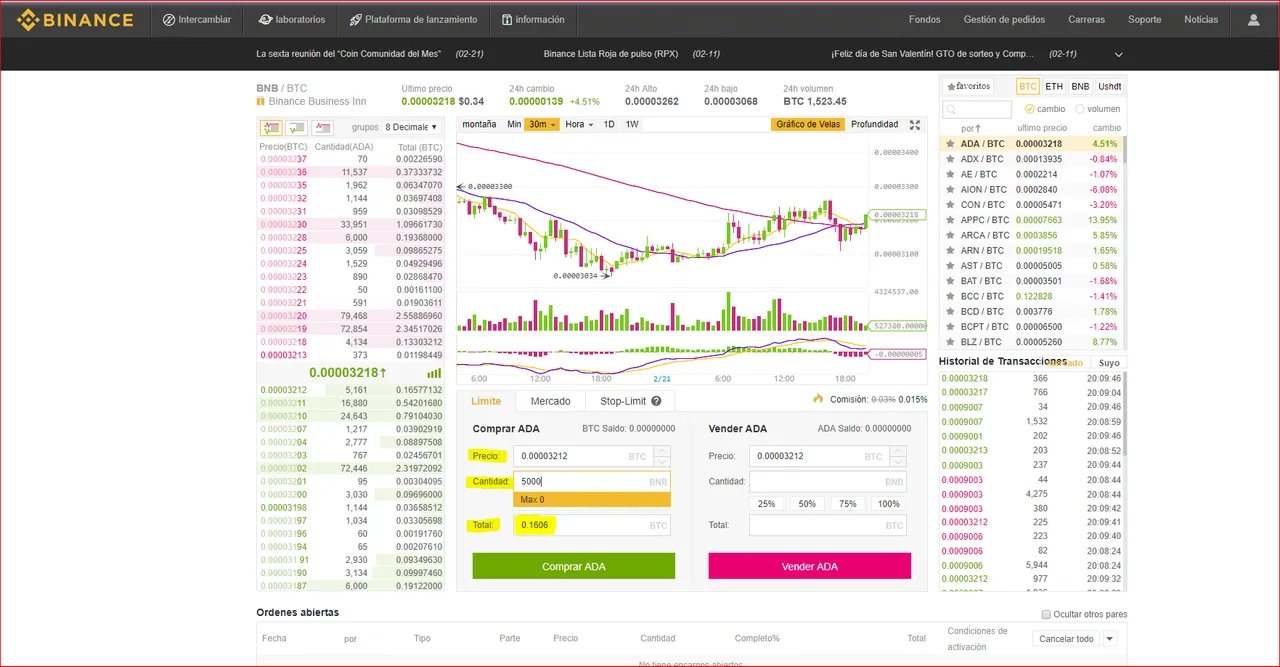Star the AION / BTC pair

[x=951, y=189]
